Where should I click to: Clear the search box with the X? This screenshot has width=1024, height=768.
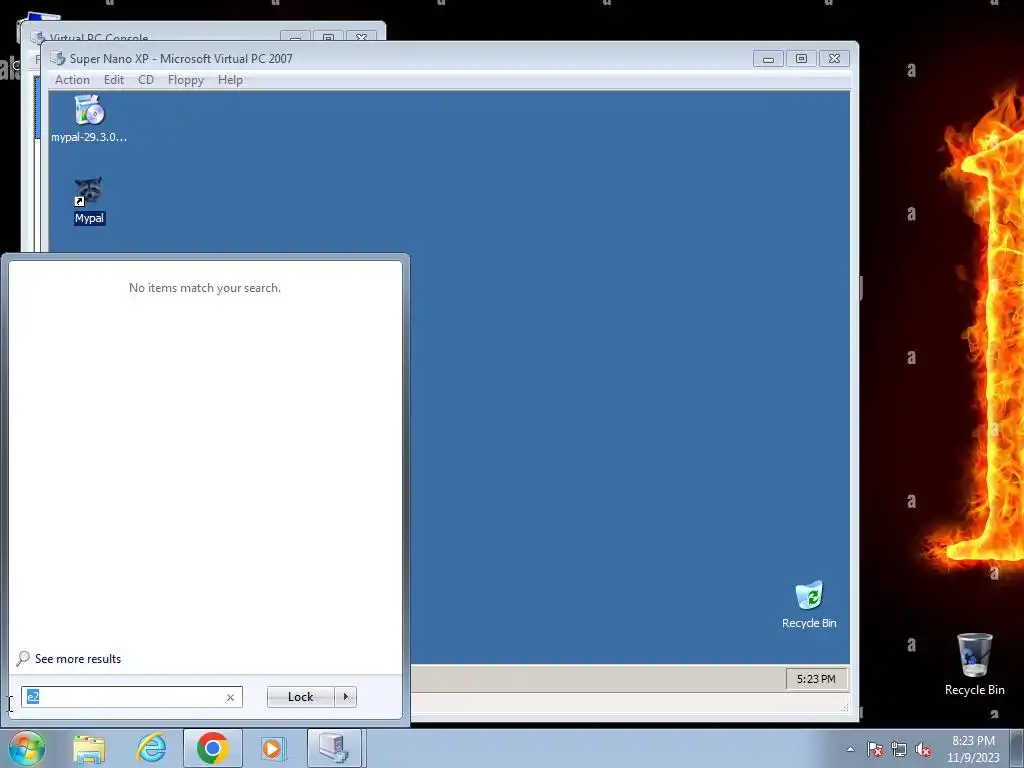coord(231,697)
